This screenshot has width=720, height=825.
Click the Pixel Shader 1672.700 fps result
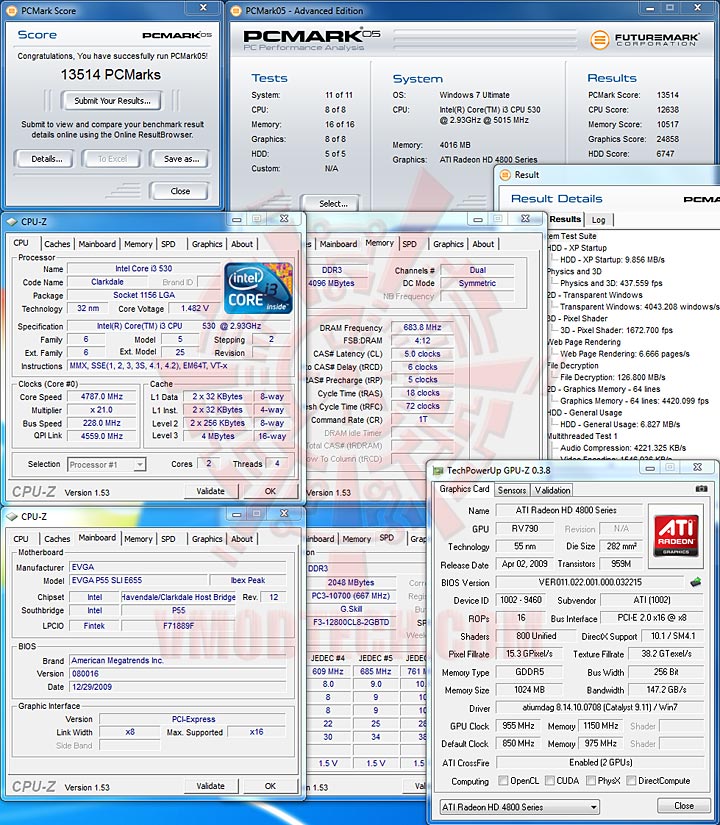pyautogui.click(x=616, y=330)
